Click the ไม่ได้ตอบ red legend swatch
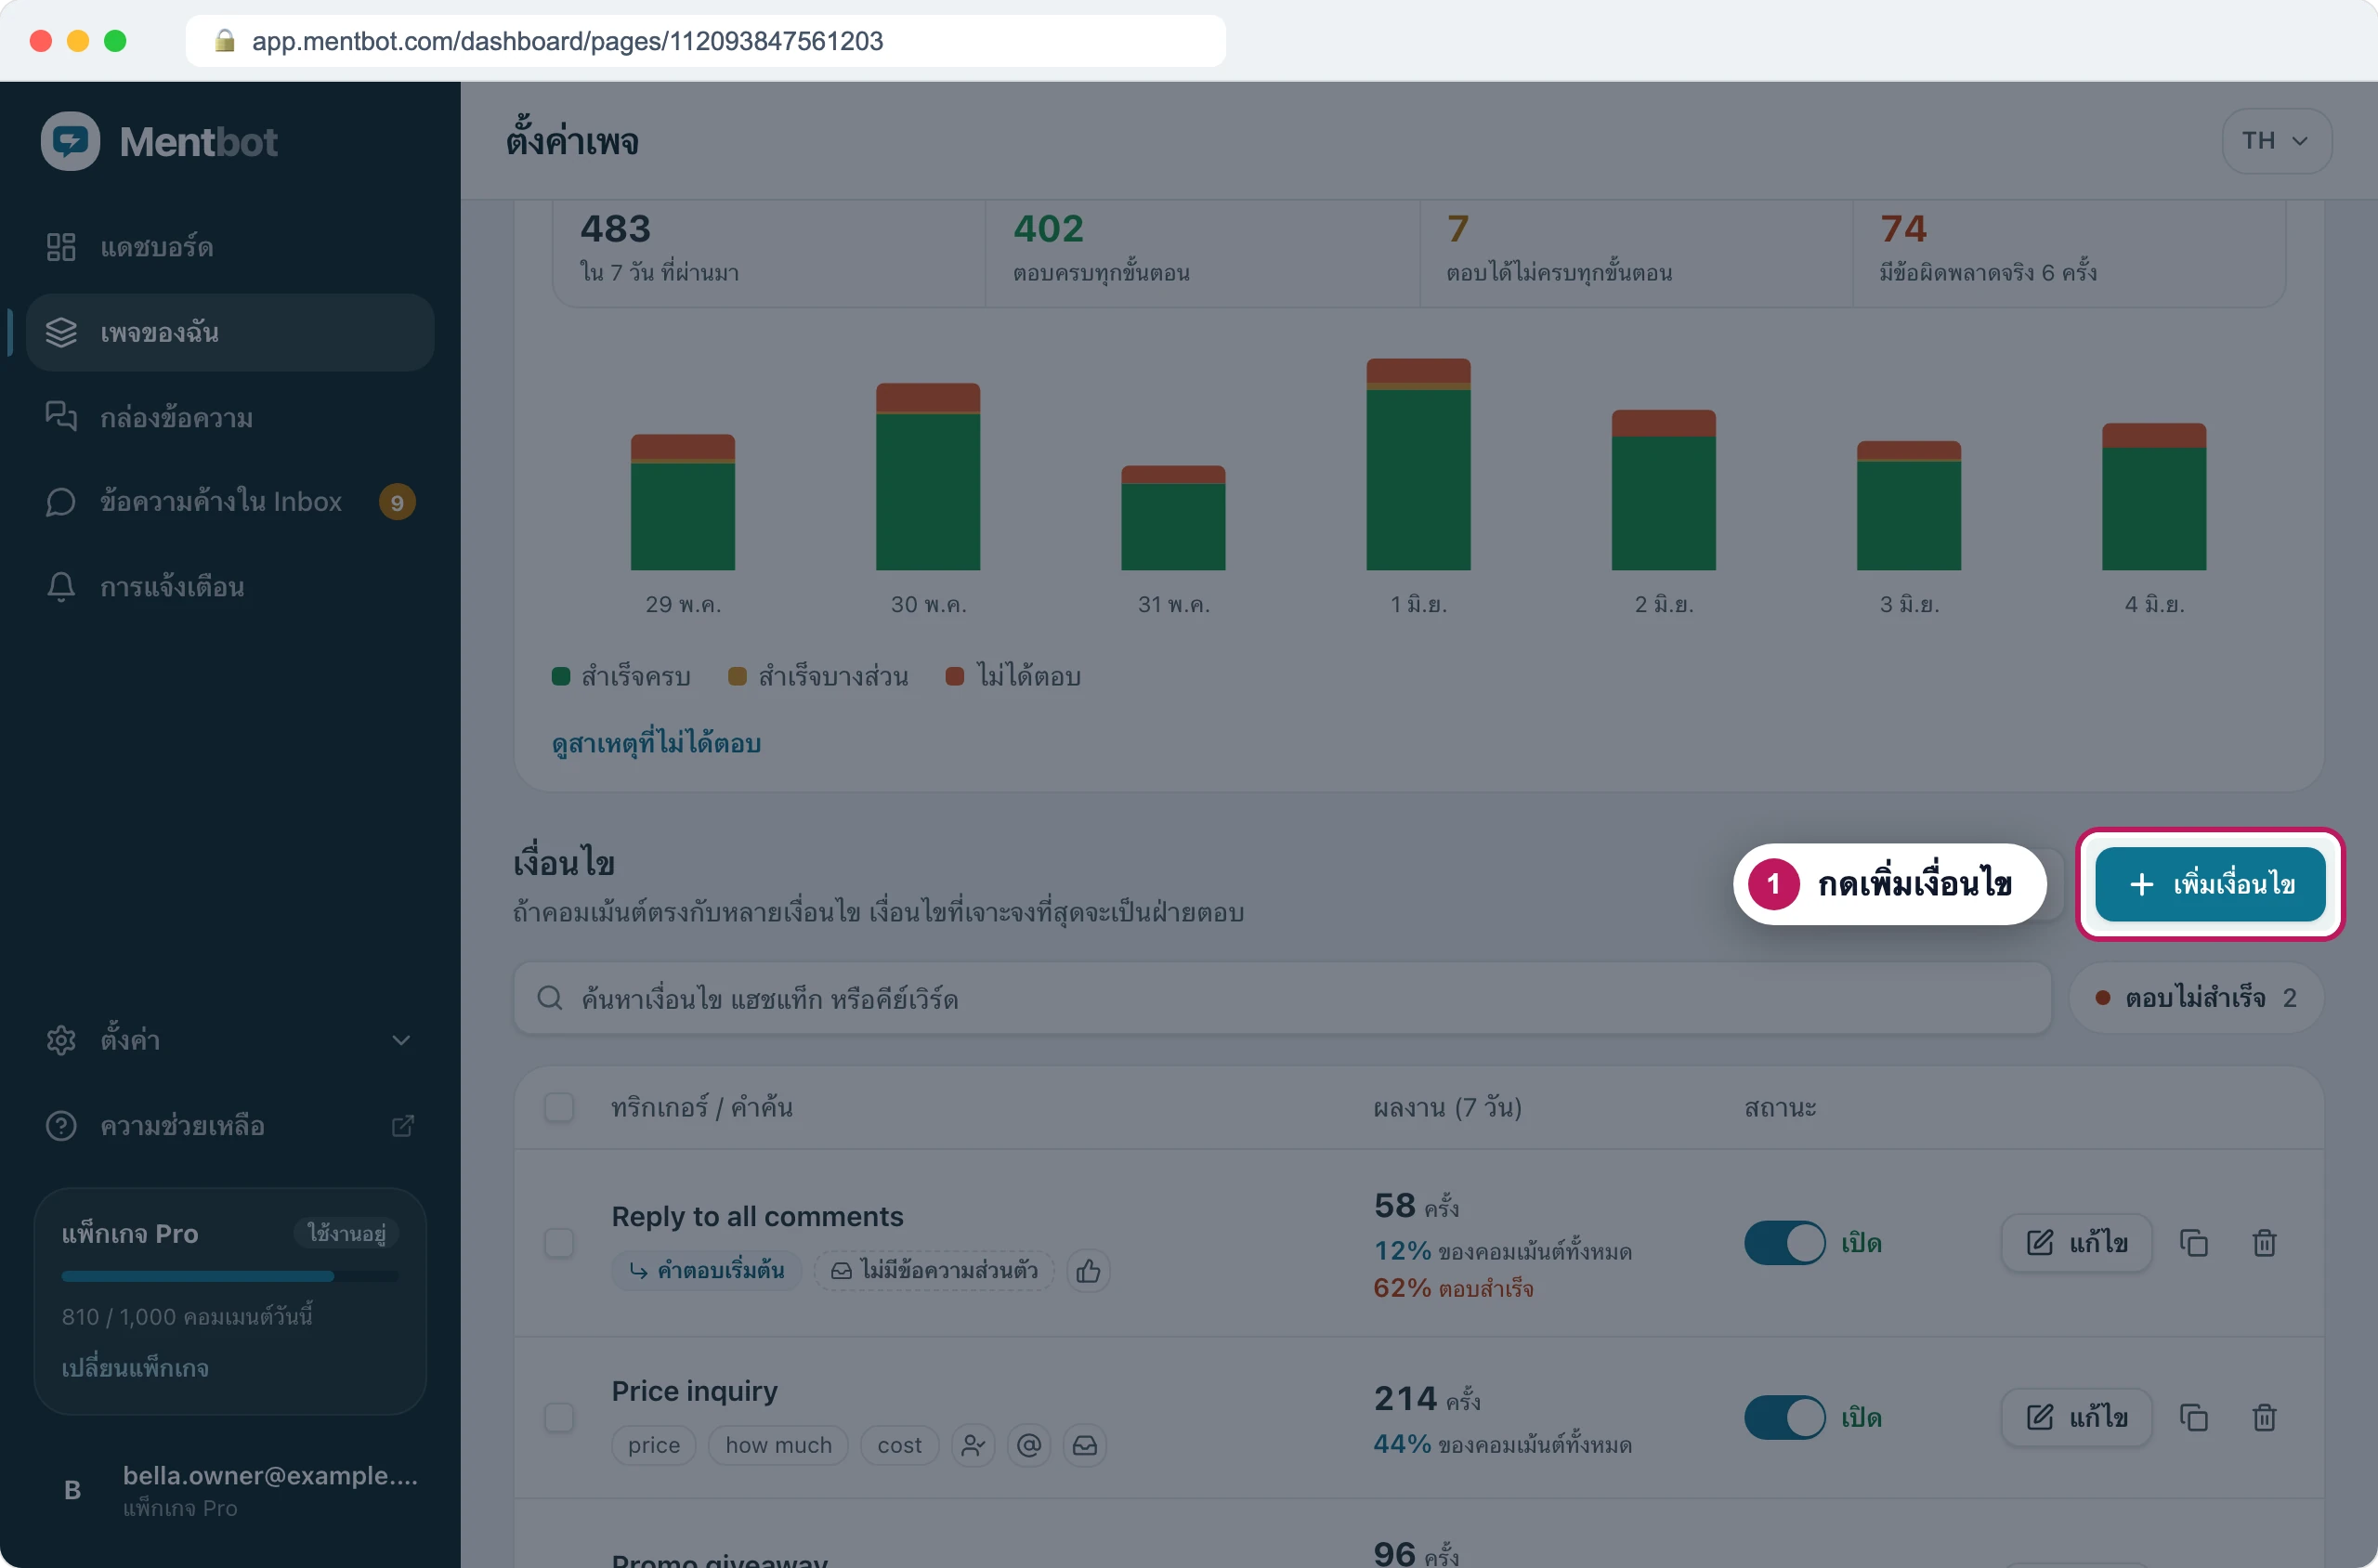This screenshot has height=1568, width=2378. [x=955, y=677]
